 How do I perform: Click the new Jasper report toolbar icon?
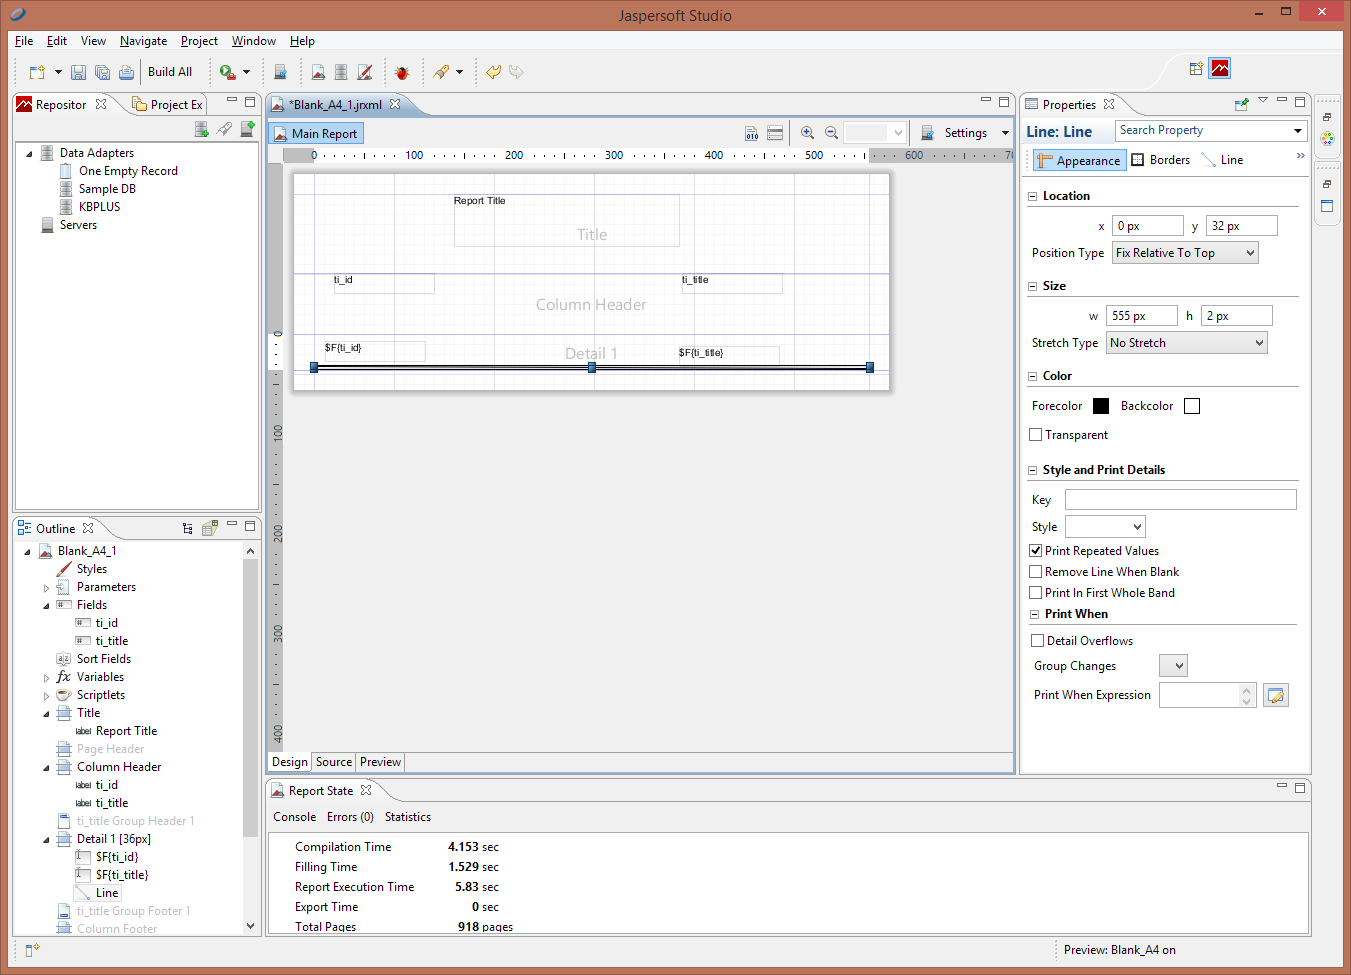[x=318, y=72]
